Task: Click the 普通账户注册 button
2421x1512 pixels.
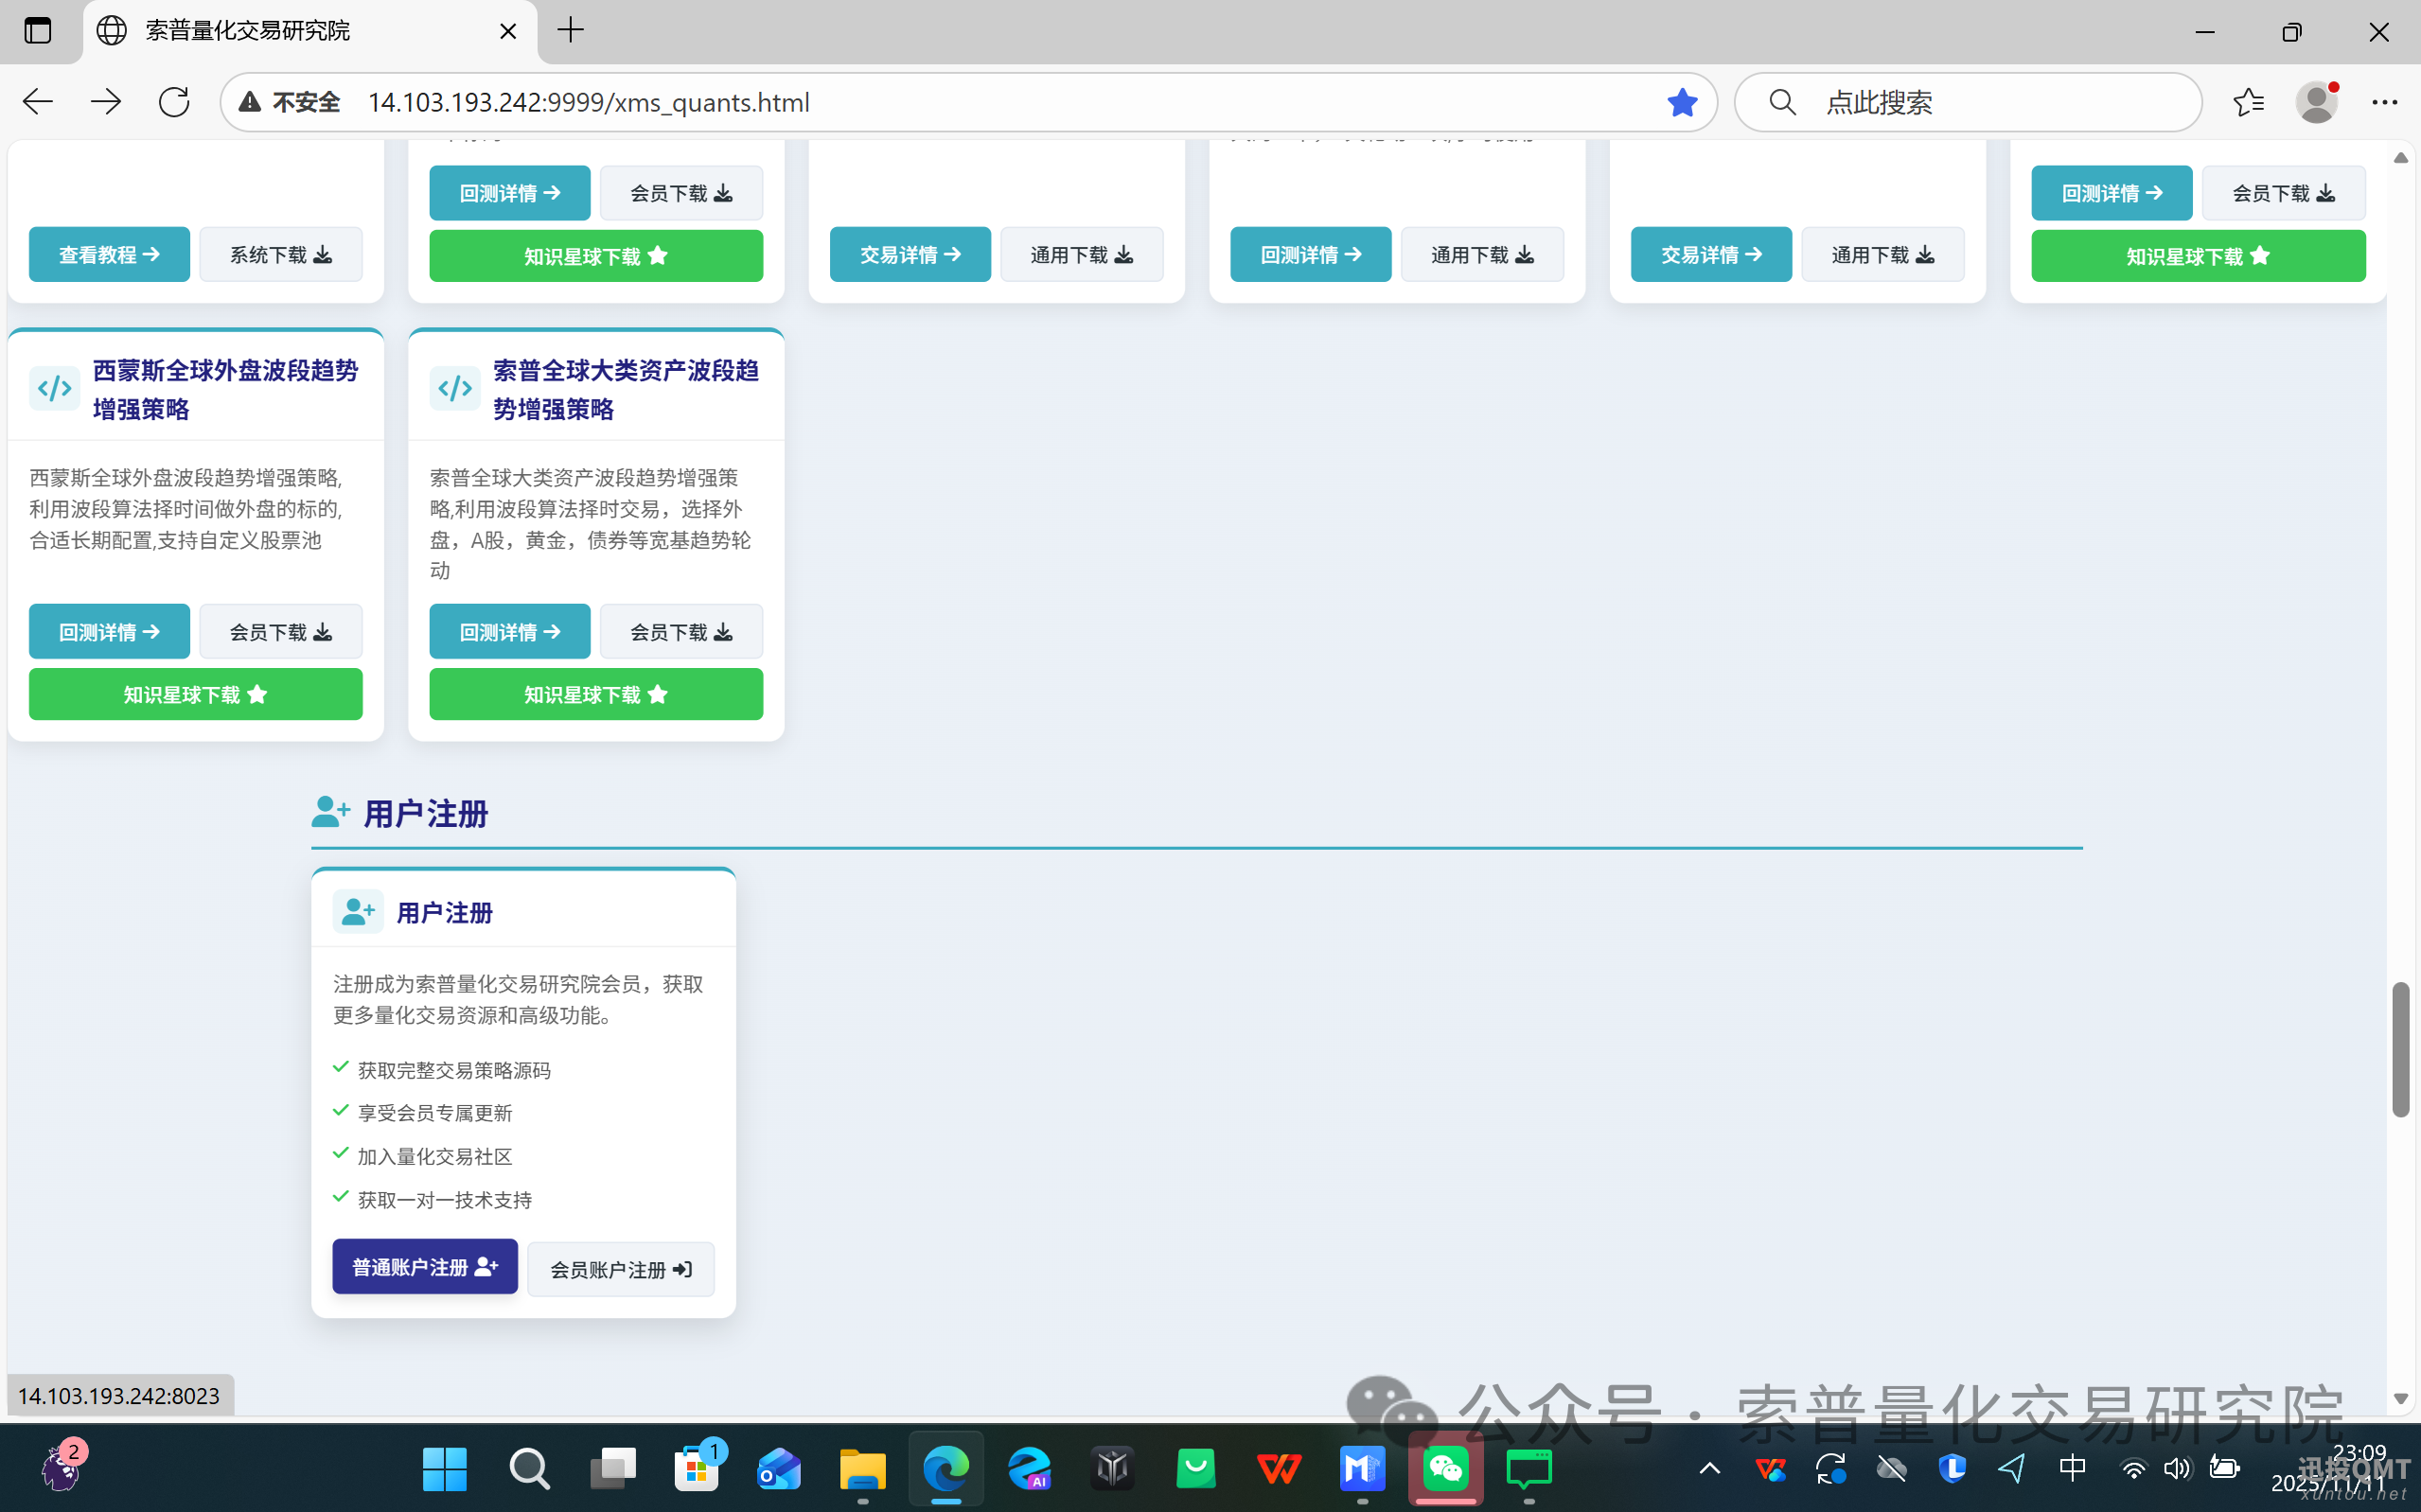Action: (x=424, y=1266)
